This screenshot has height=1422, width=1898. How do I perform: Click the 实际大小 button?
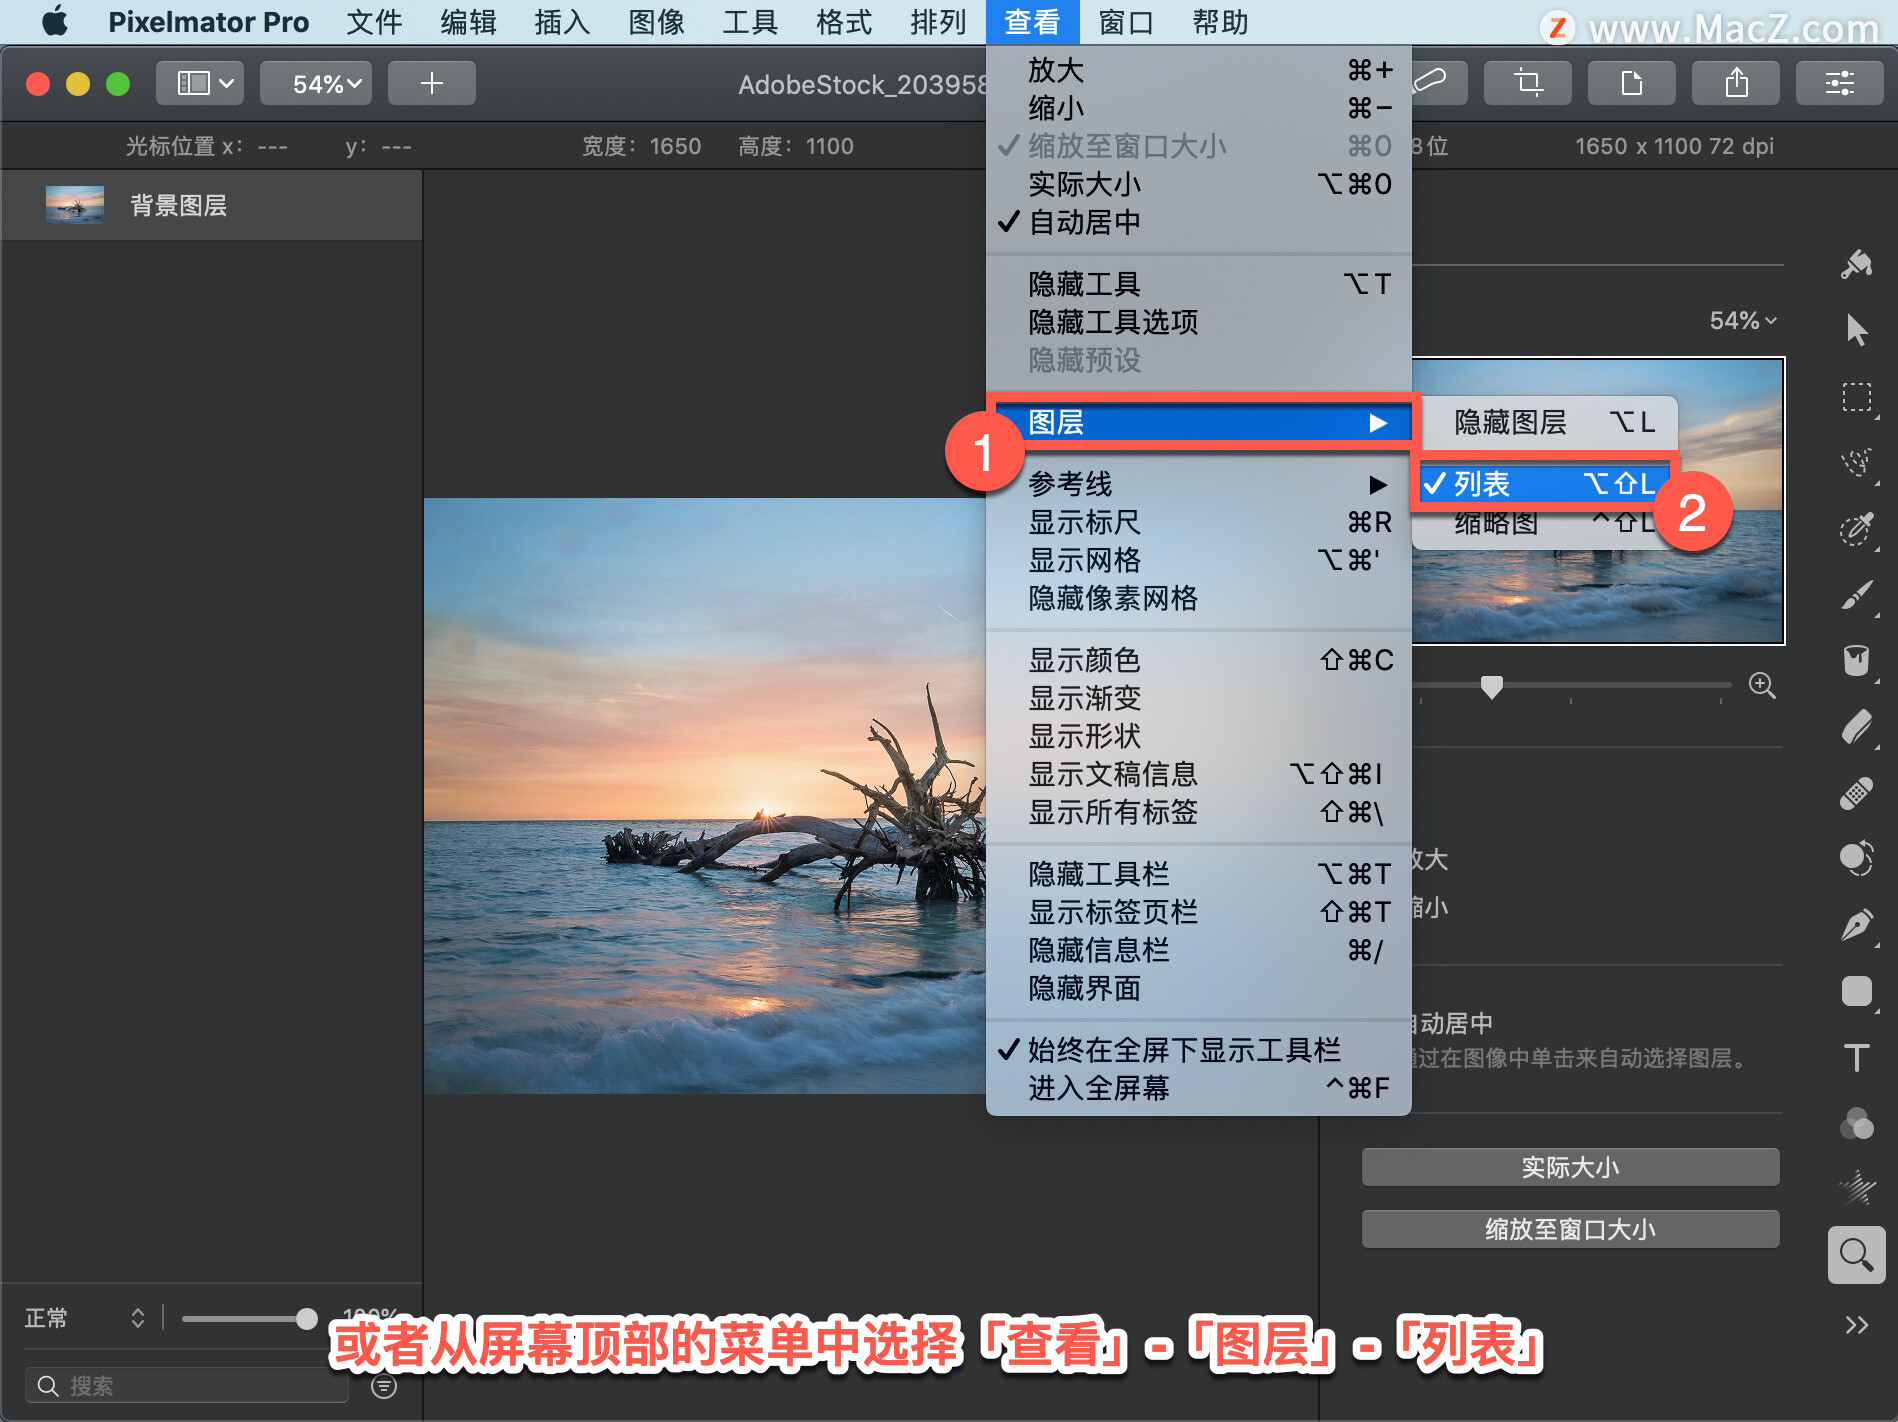[1570, 1167]
